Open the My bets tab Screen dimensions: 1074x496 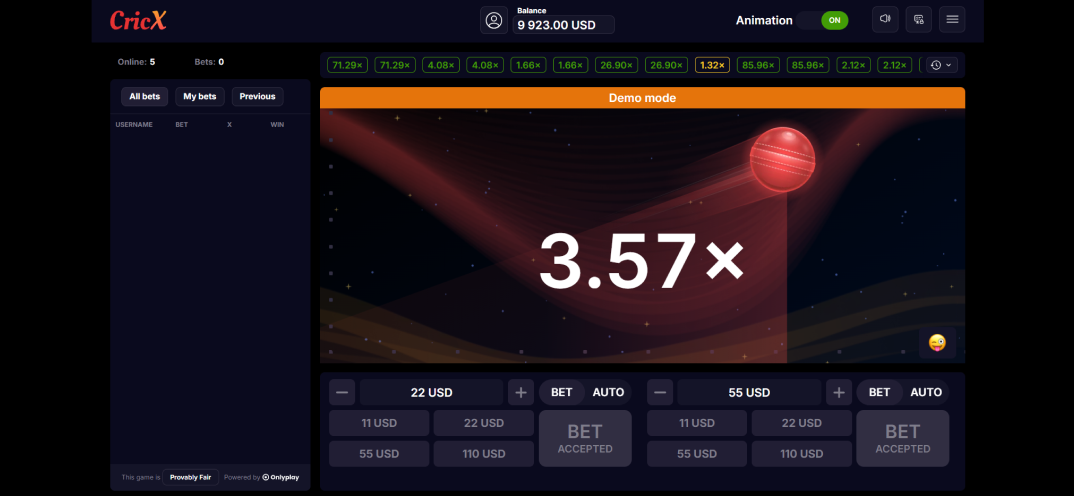(199, 97)
